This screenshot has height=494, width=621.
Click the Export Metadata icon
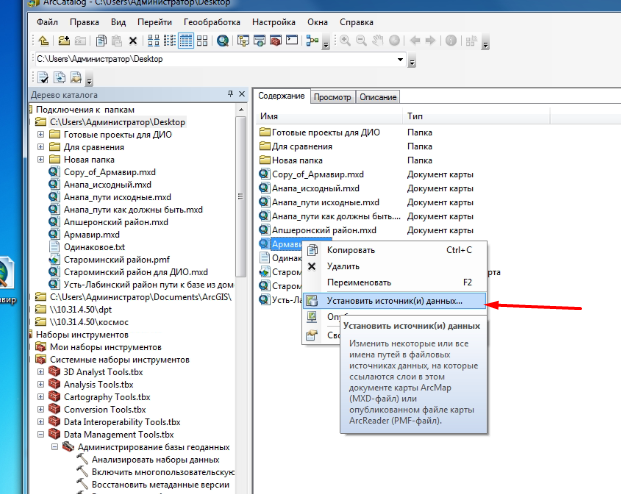tap(59, 77)
